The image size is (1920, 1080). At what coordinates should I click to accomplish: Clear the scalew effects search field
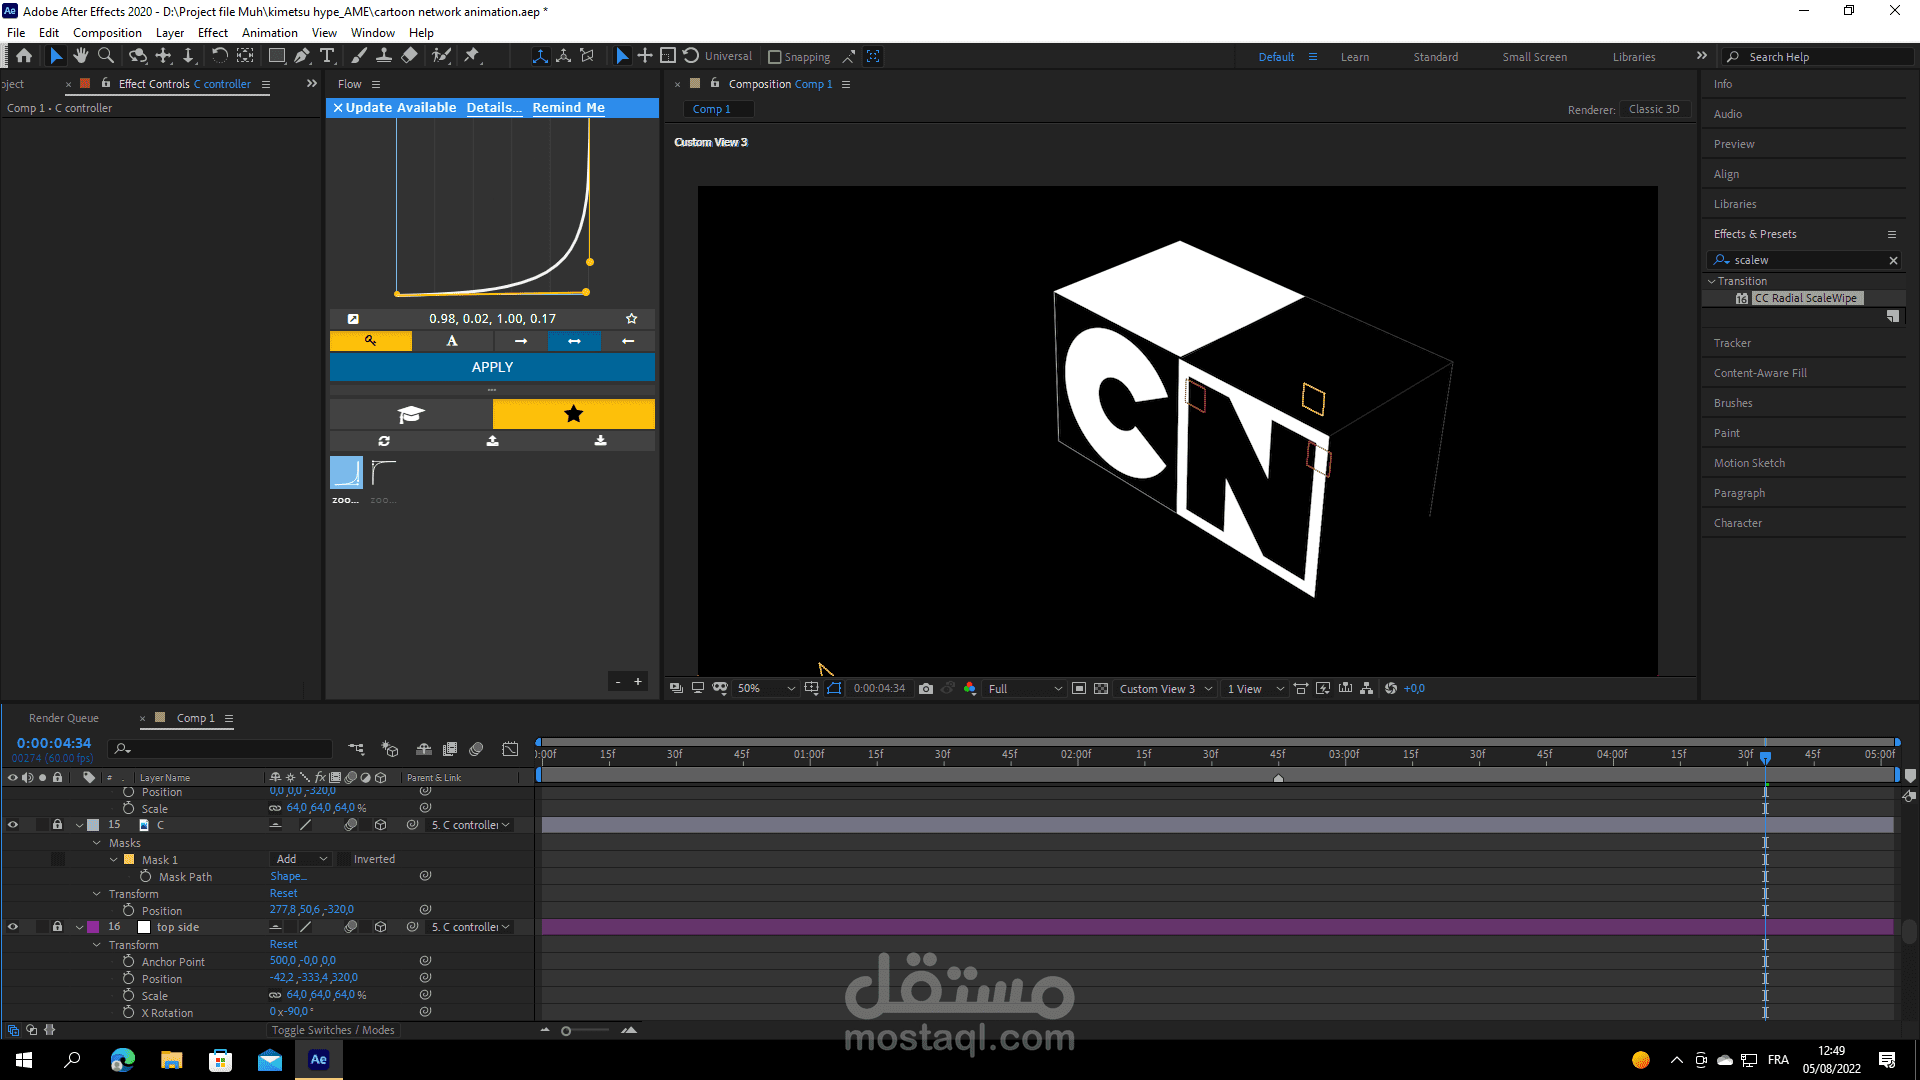1892,260
